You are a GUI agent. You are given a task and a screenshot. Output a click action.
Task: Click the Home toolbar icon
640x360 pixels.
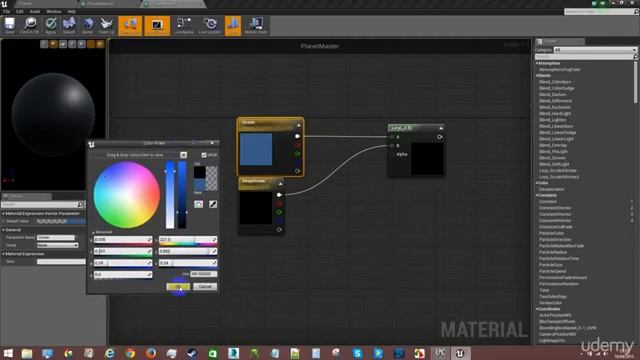click(87, 25)
